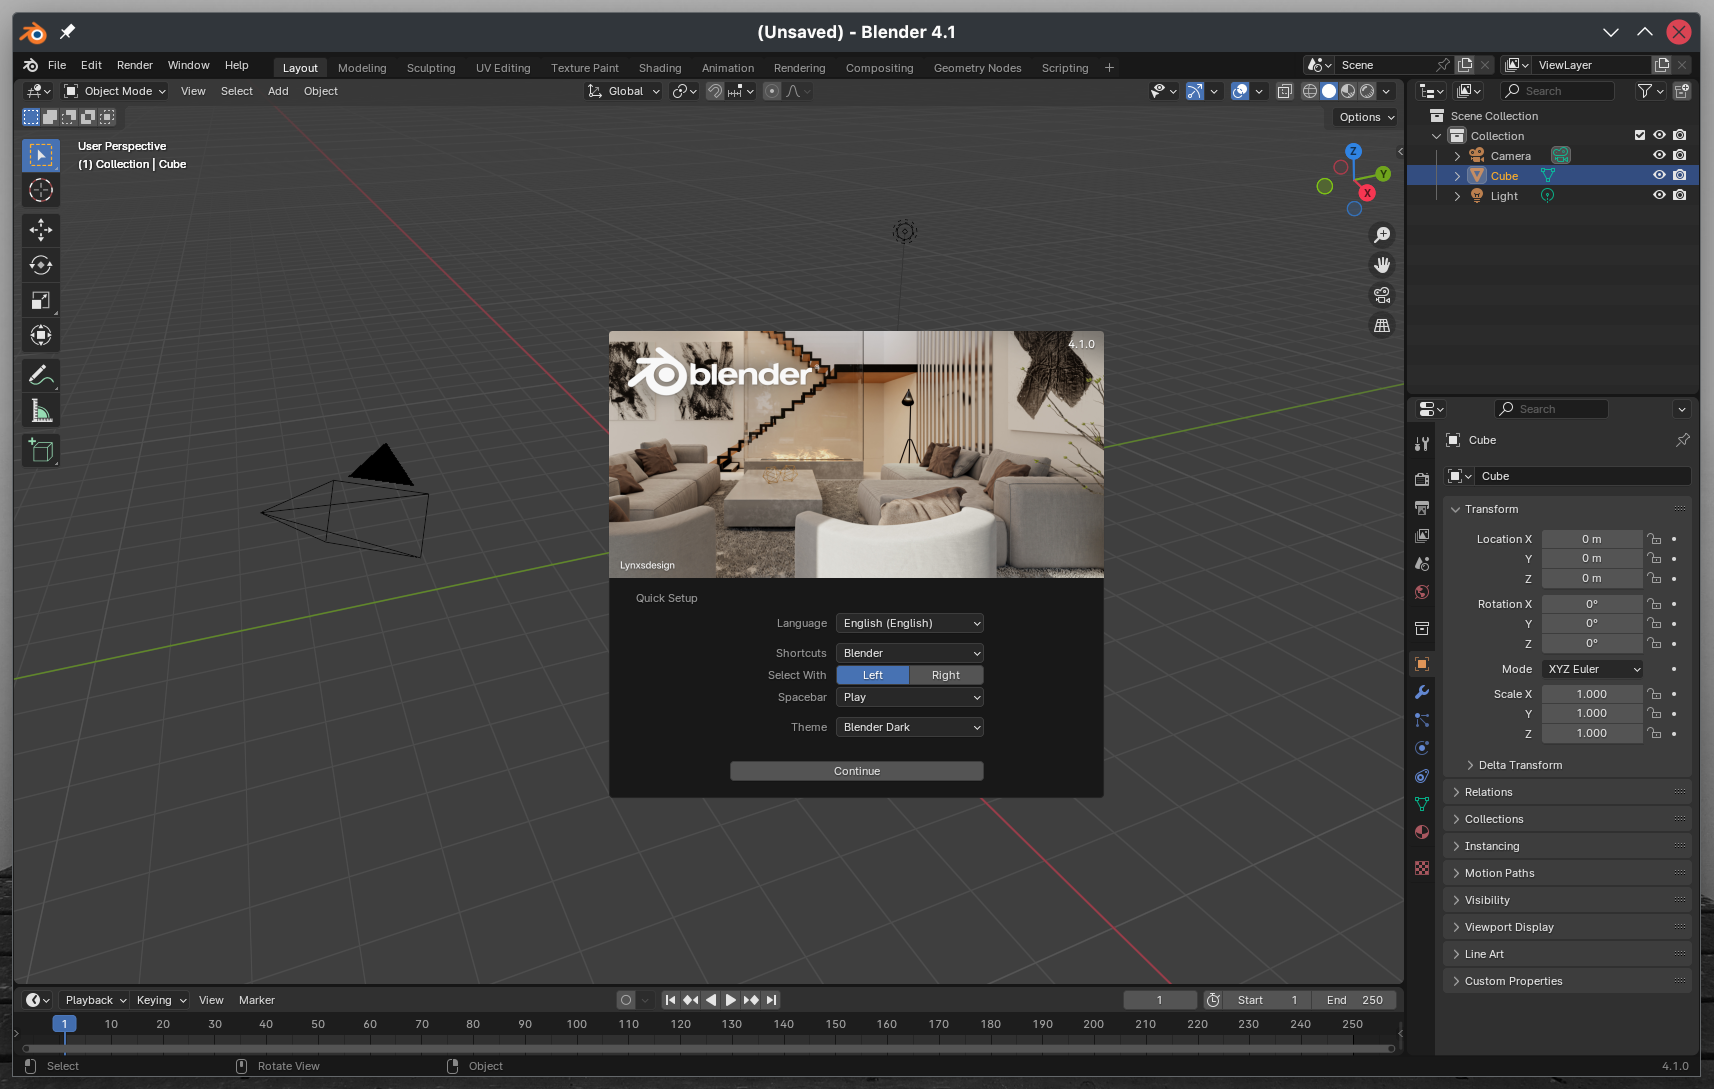This screenshot has height=1089, width=1714.
Task: Open the Modifiers properties tab
Action: click(x=1422, y=692)
